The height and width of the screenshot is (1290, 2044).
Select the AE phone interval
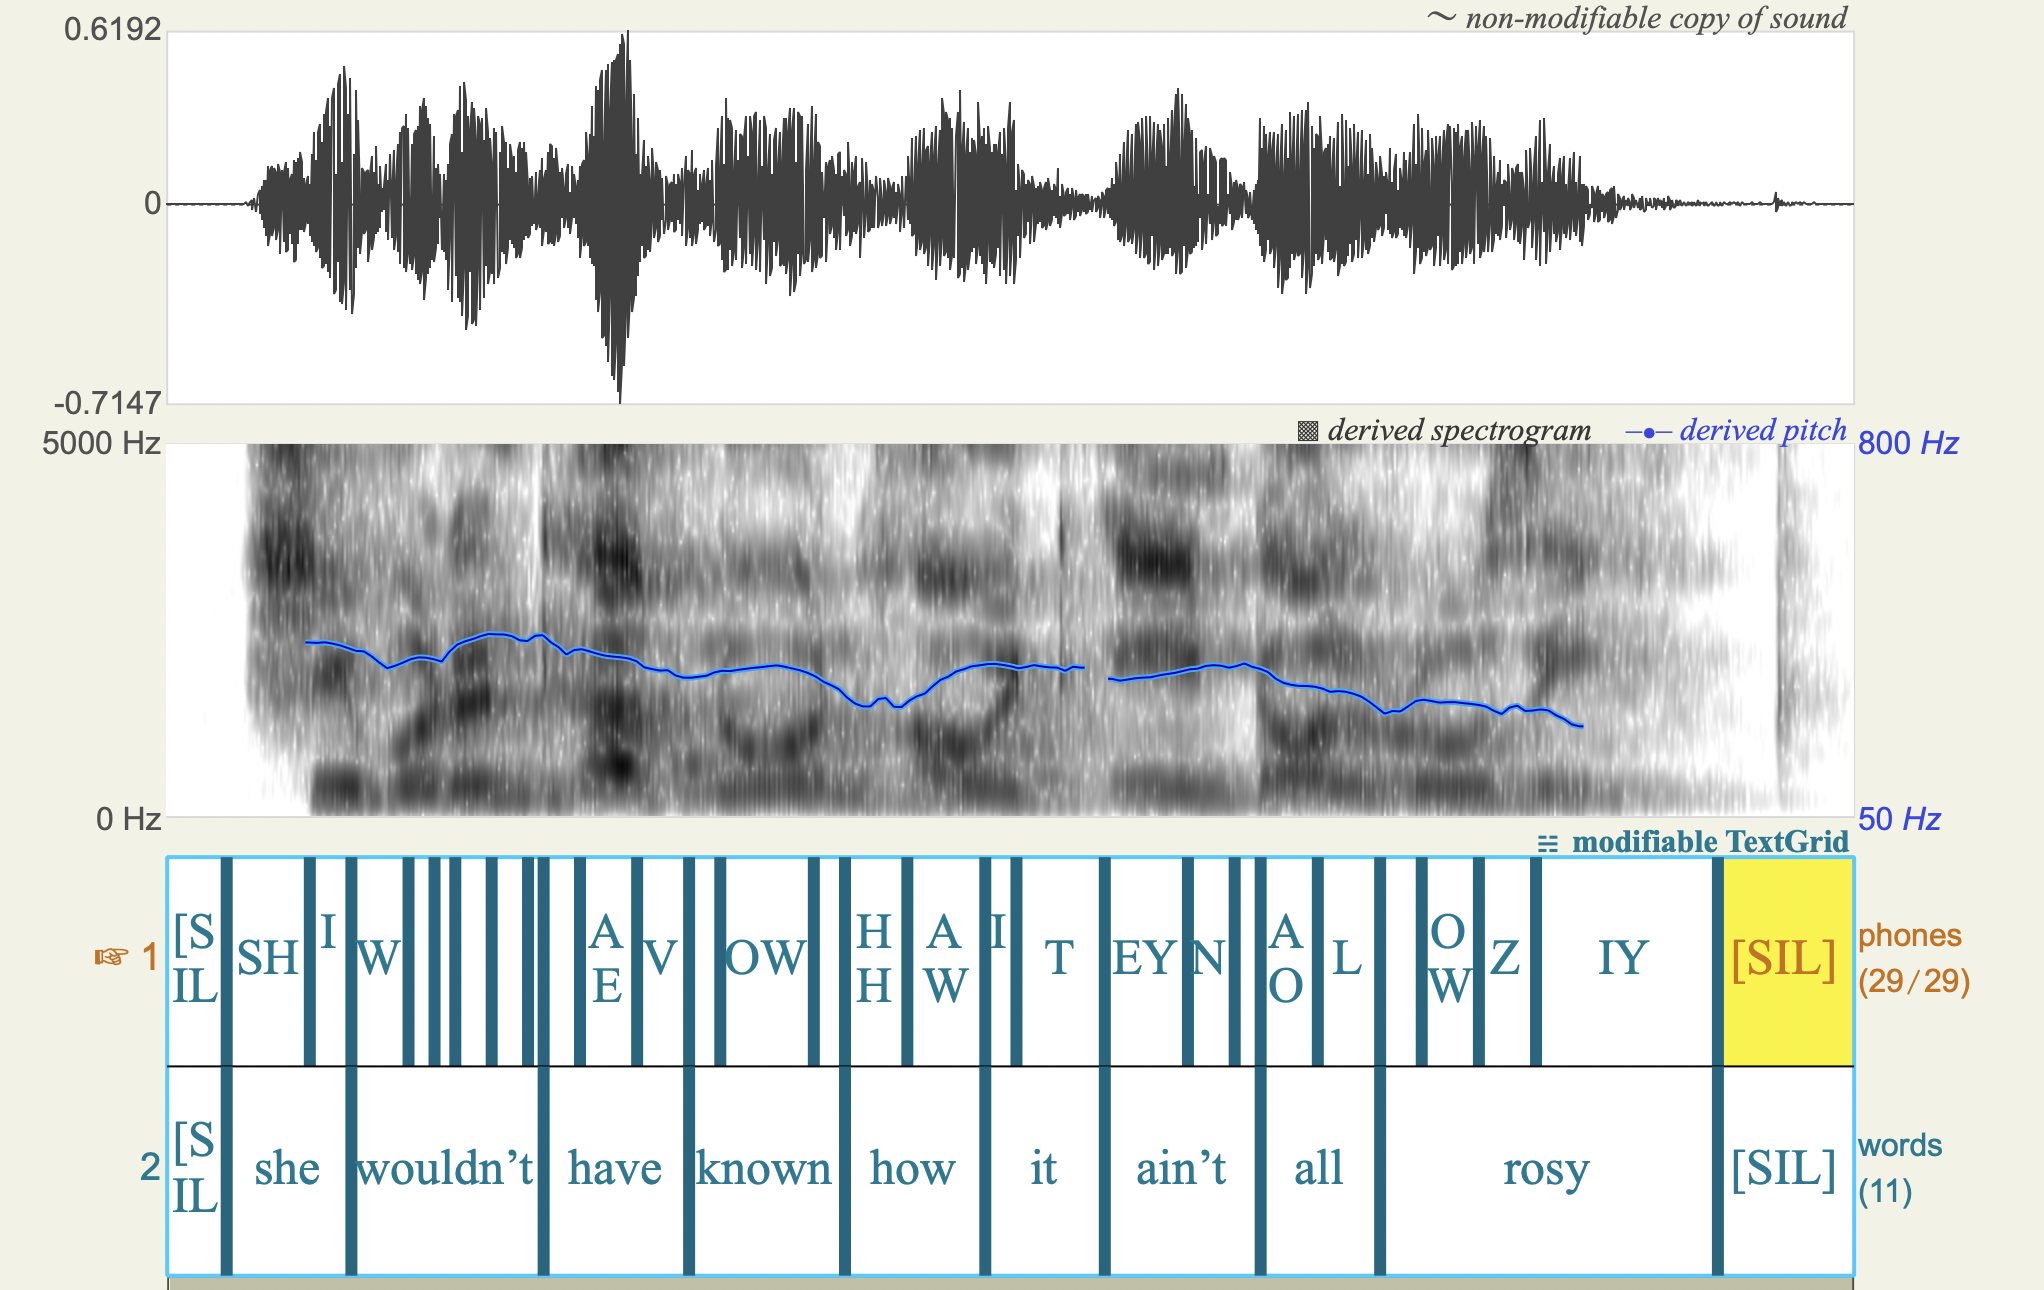(x=608, y=961)
